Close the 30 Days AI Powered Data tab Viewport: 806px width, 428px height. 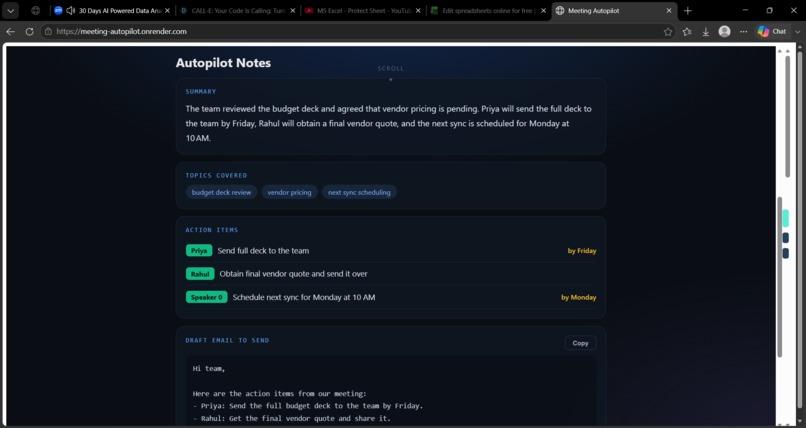coord(167,10)
